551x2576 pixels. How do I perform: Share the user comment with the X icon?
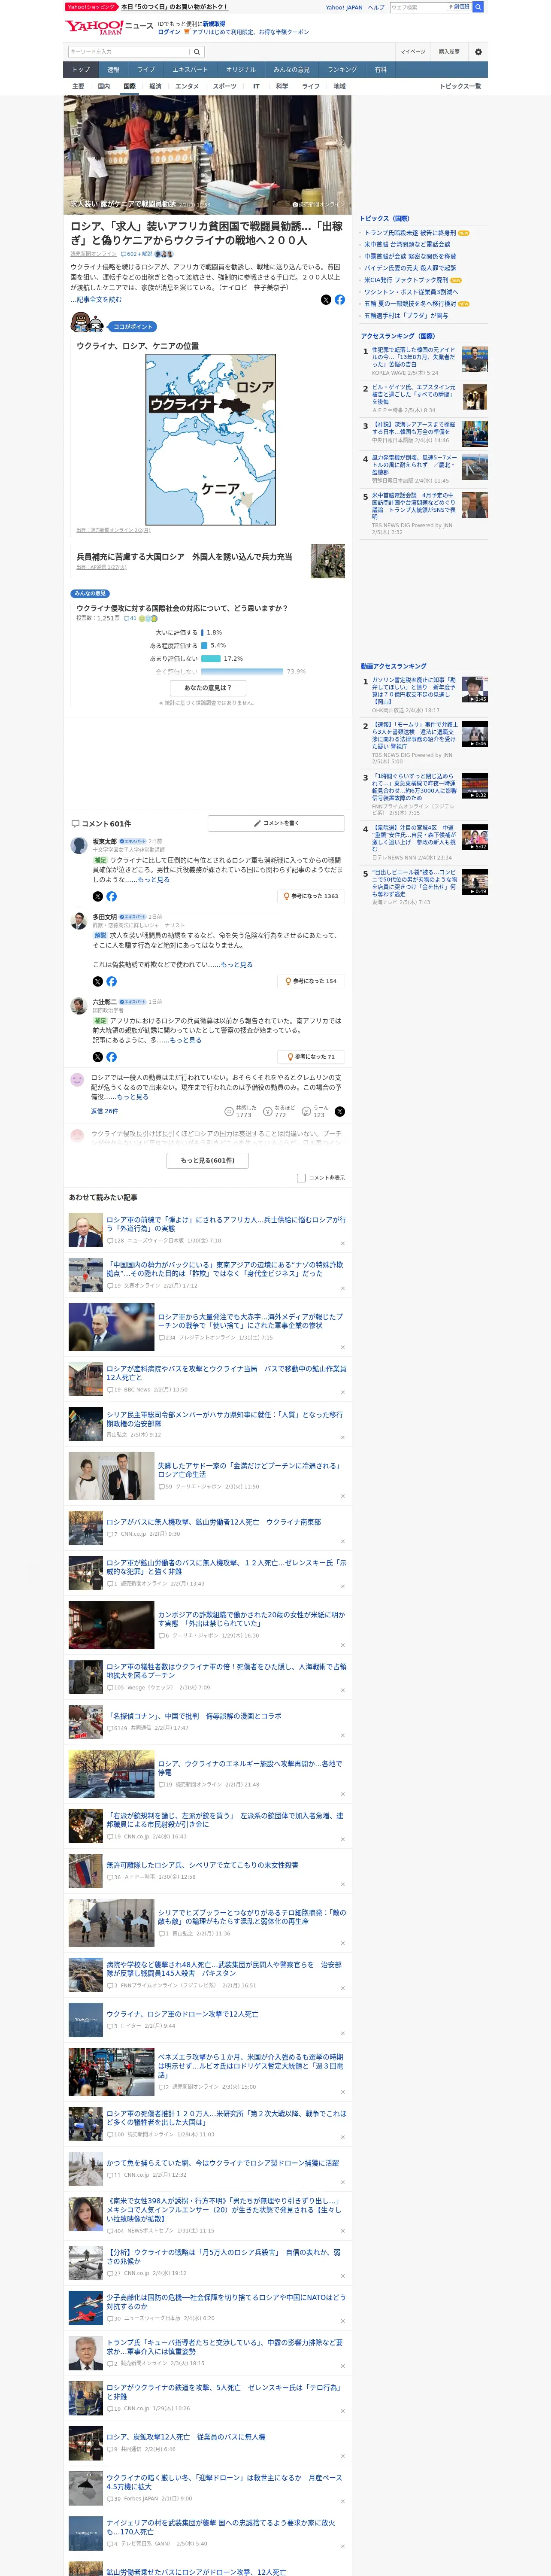340,1111
